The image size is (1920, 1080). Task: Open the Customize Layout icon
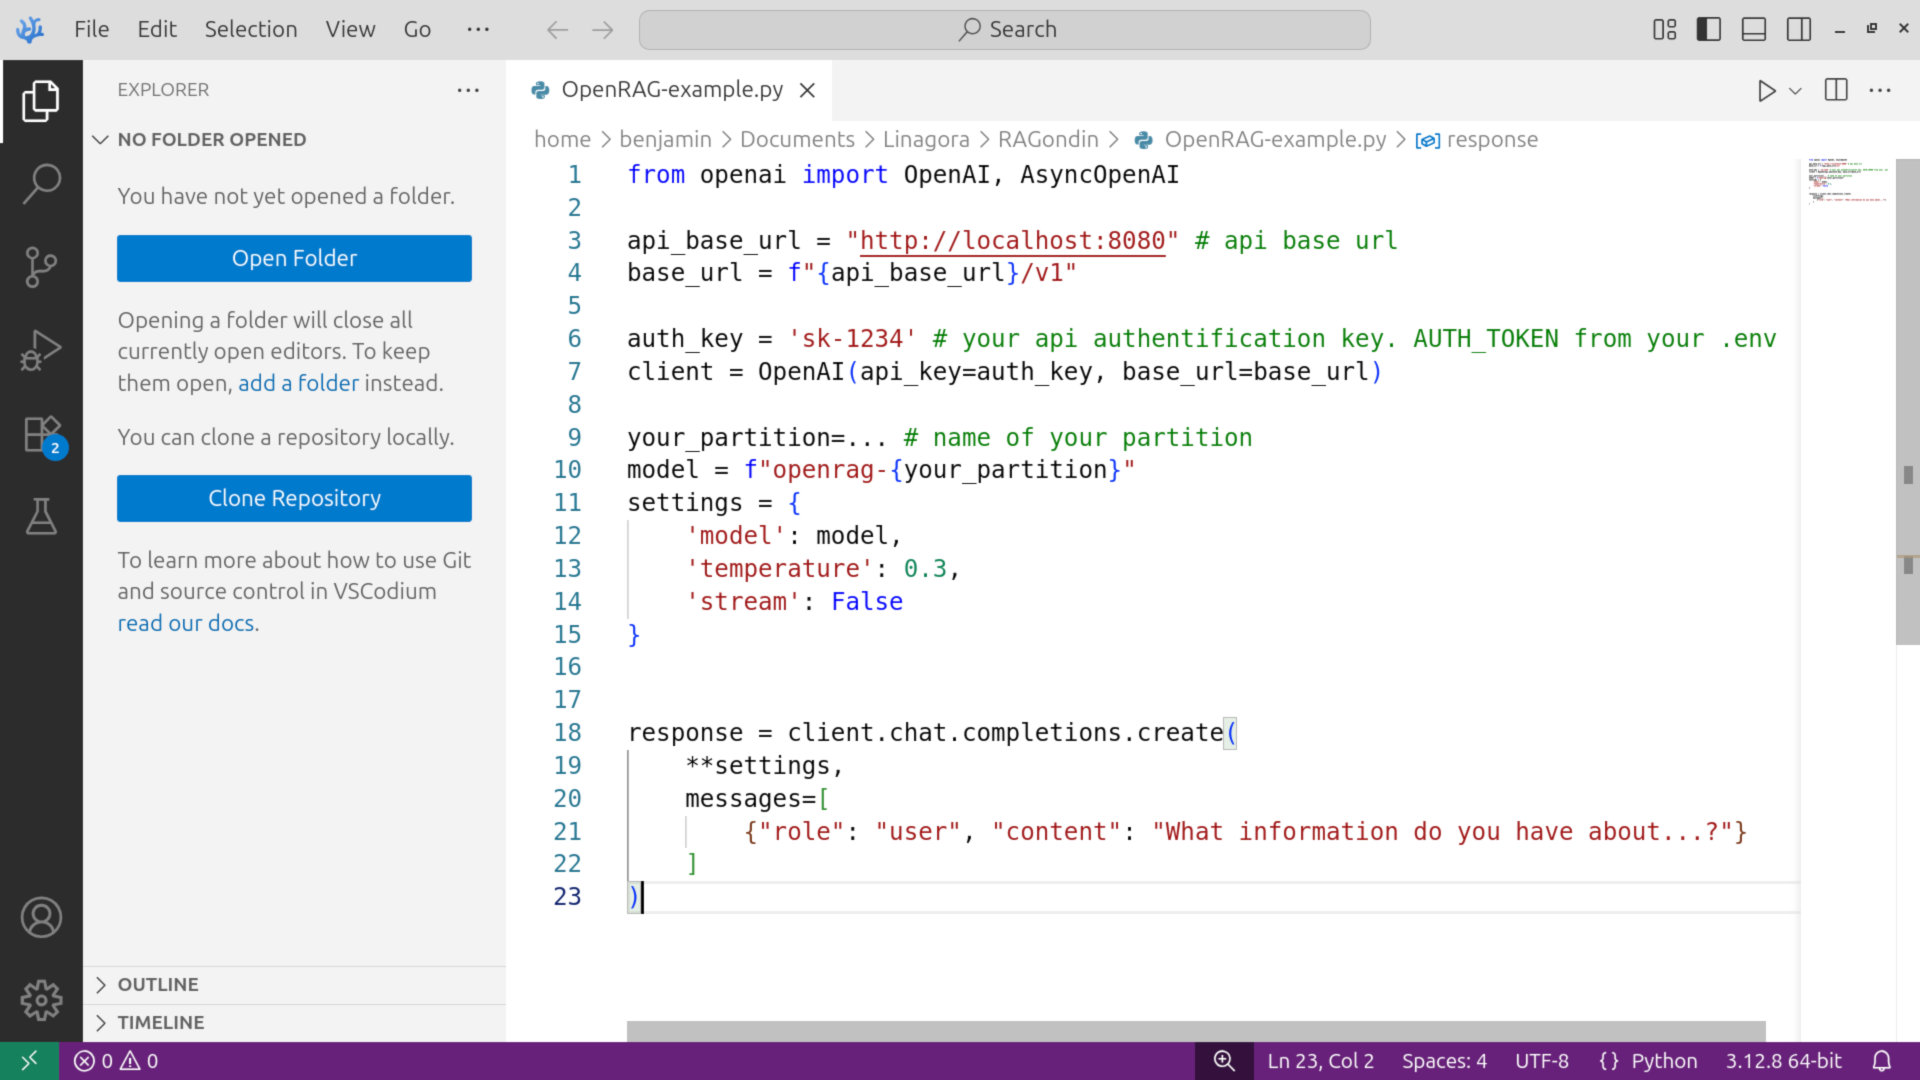click(x=1664, y=30)
